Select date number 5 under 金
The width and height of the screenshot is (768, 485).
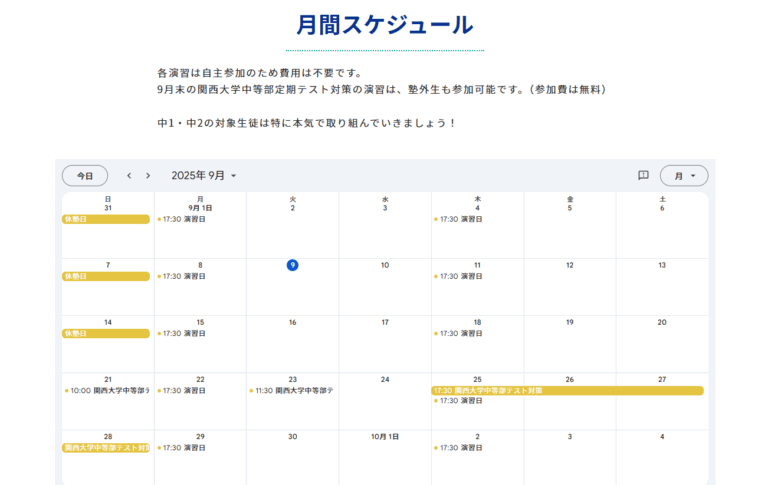tap(570, 208)
